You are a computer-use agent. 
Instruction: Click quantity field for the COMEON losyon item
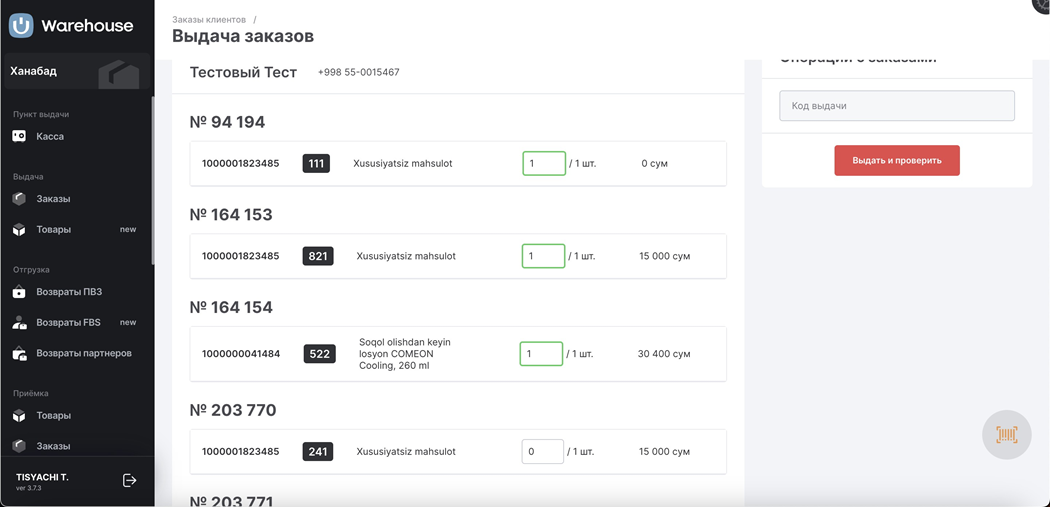[x=541, y=354]
